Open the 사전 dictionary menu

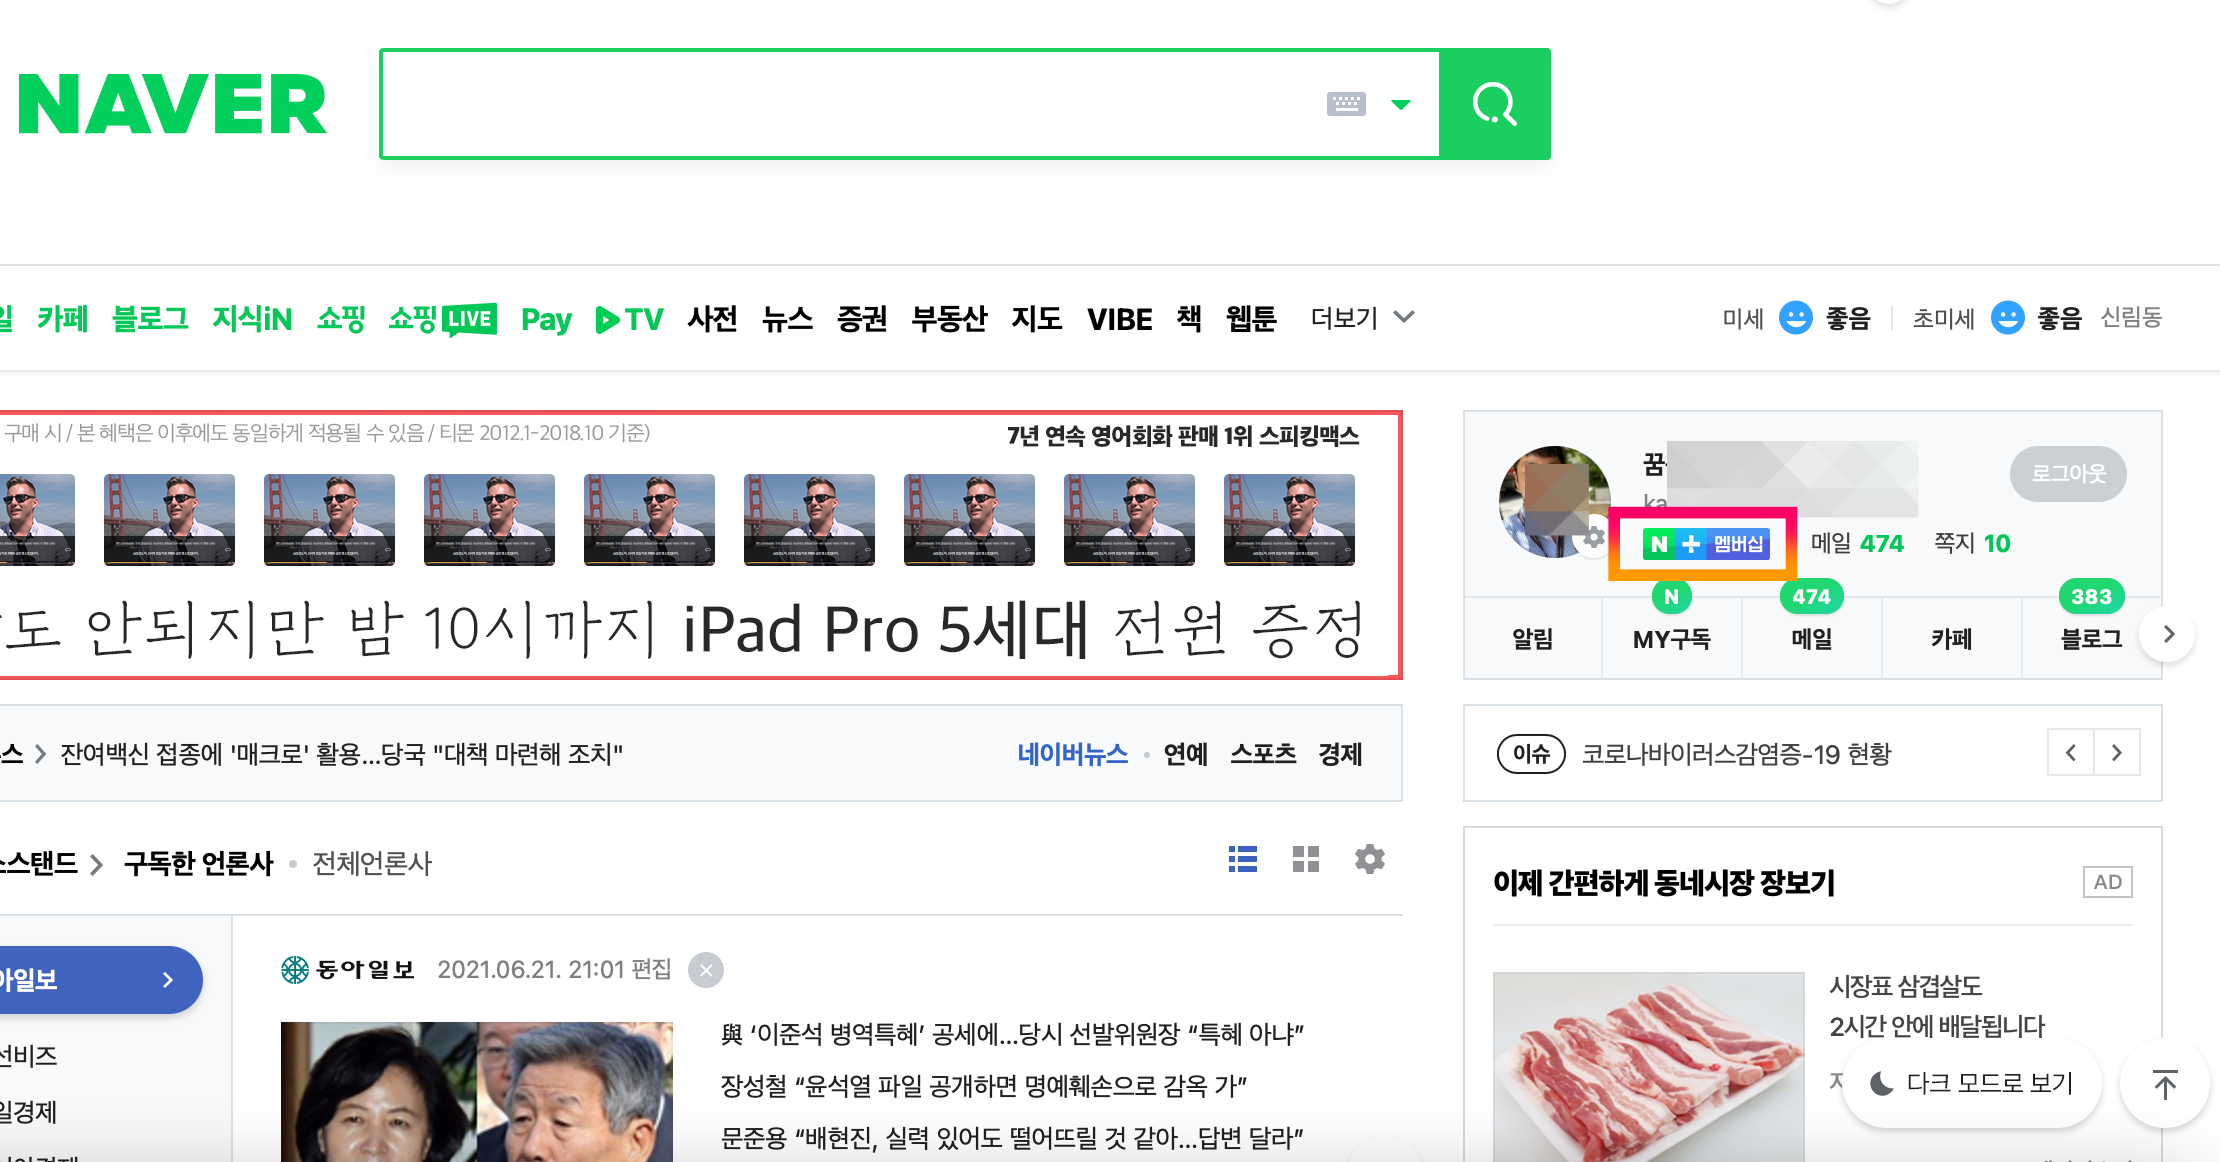click(x=712, y=319)
